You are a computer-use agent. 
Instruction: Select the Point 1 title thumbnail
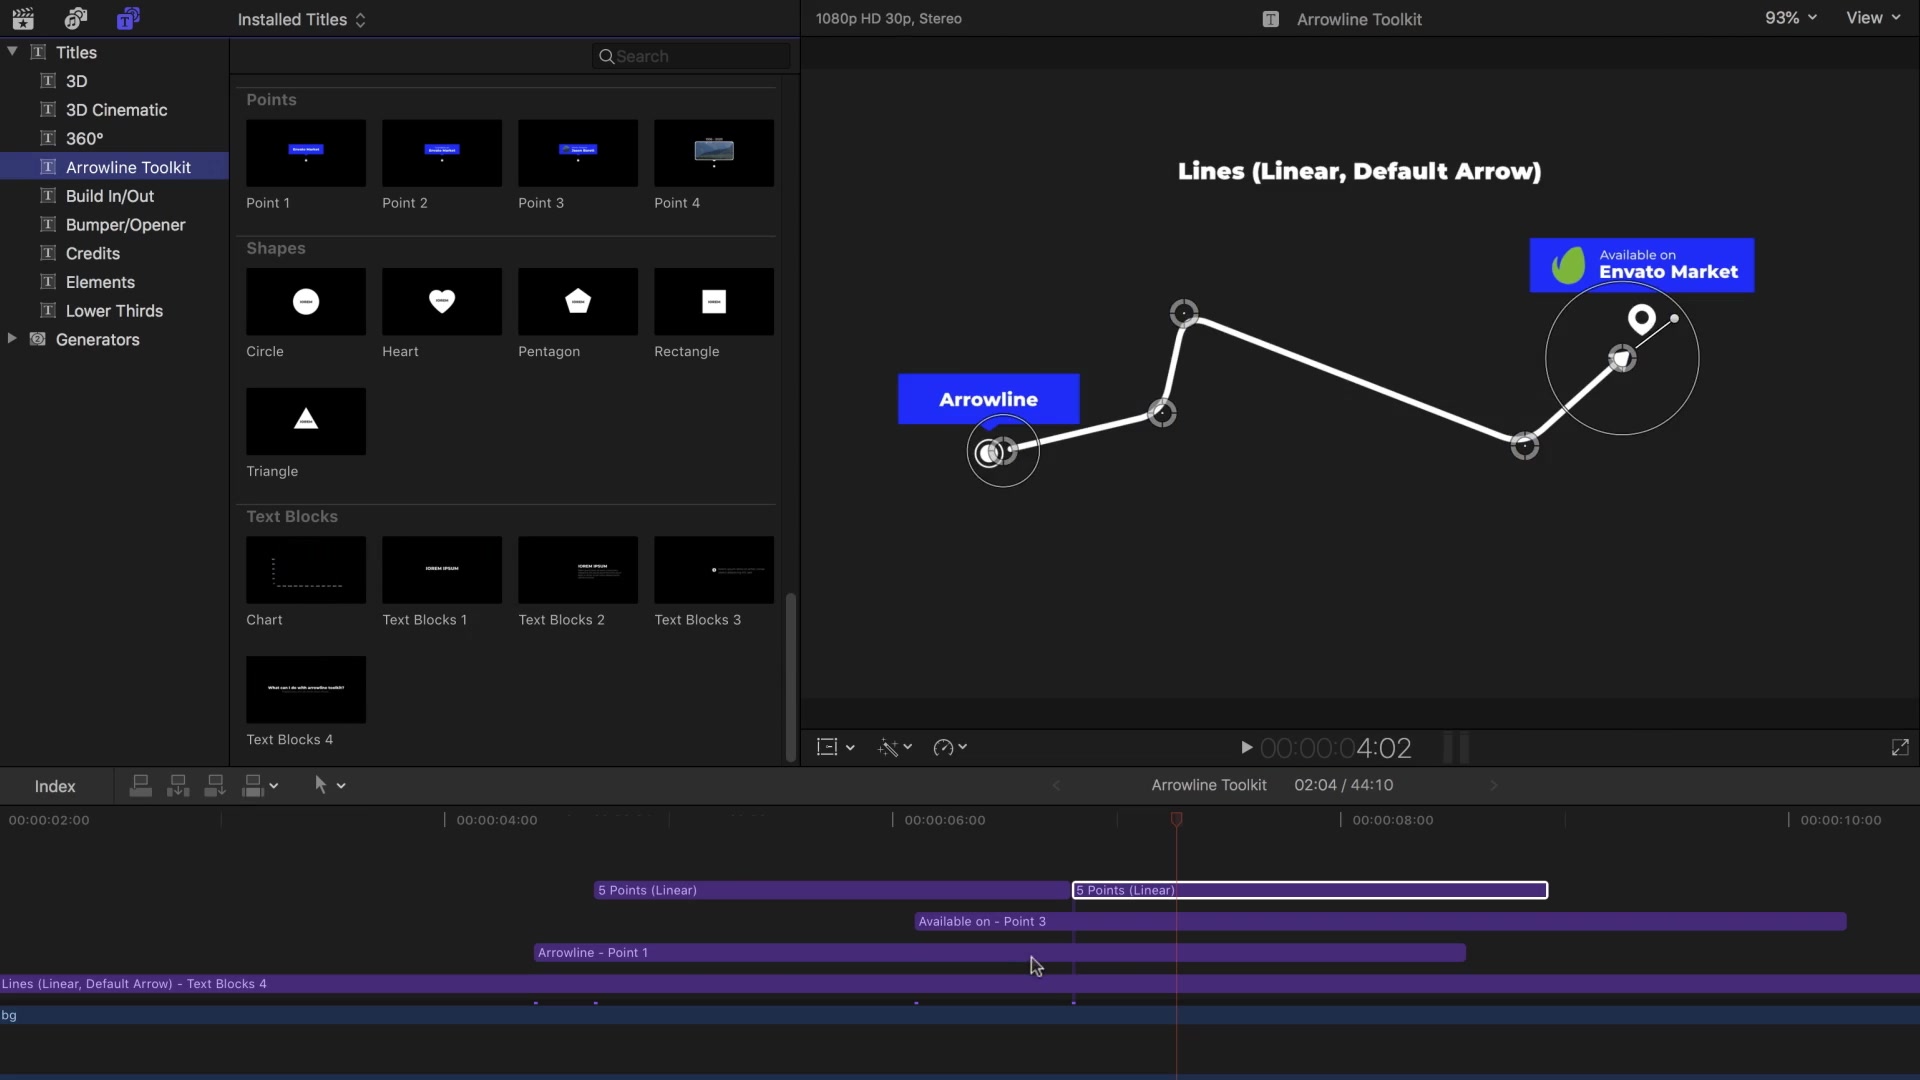(x=306, y=153)
